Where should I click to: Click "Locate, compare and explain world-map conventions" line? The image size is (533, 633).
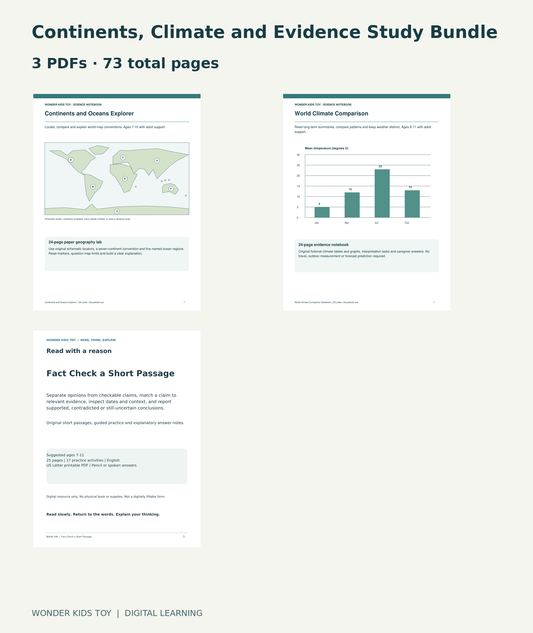click(x=105, y=127)
